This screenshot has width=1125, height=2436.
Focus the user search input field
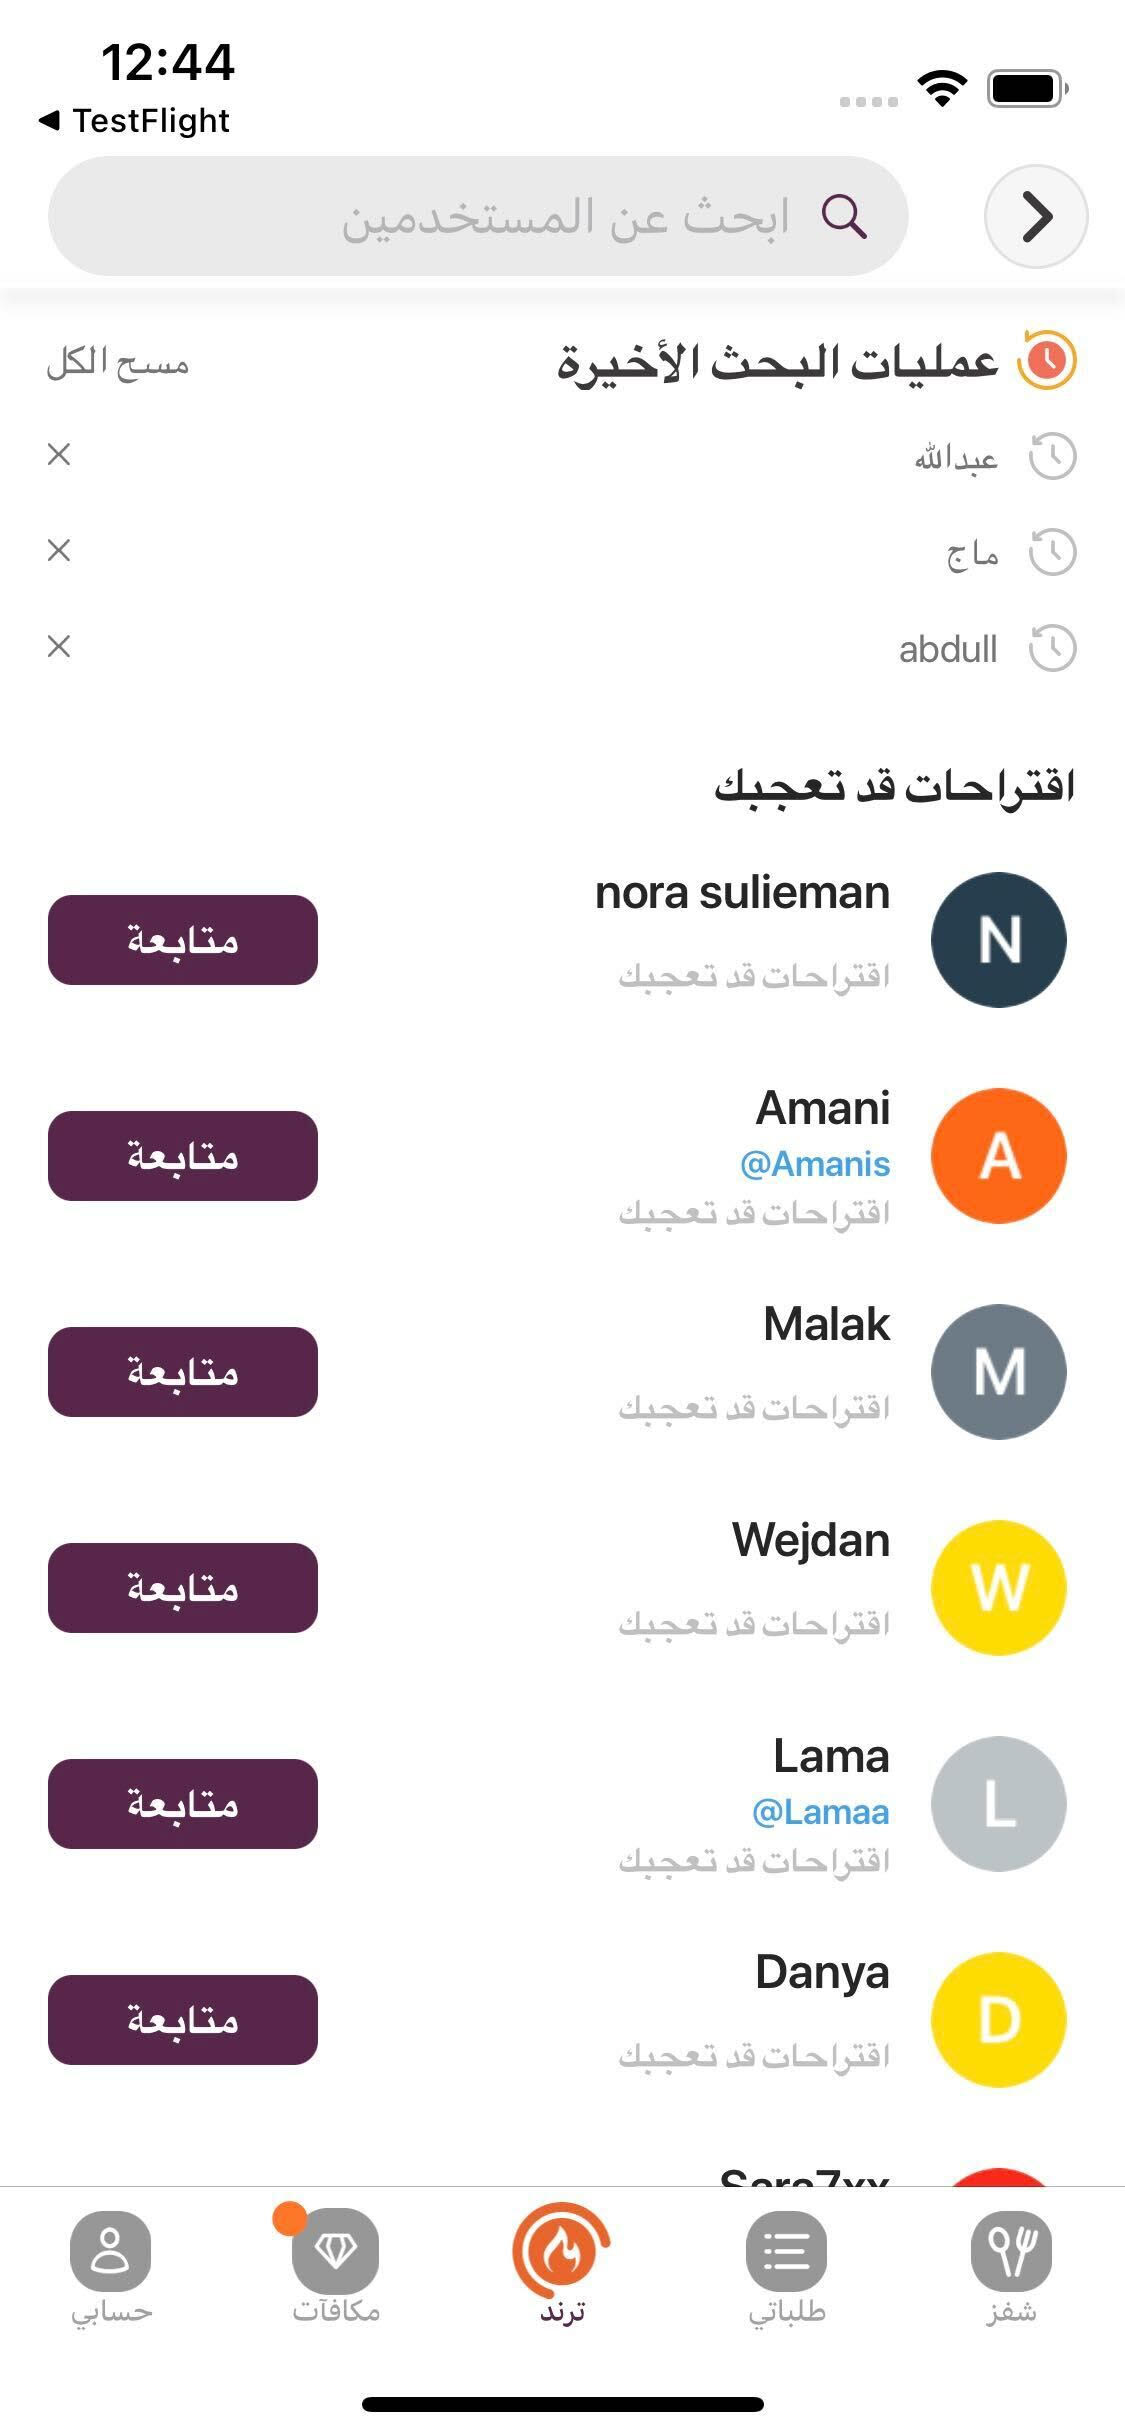(478, 216)
